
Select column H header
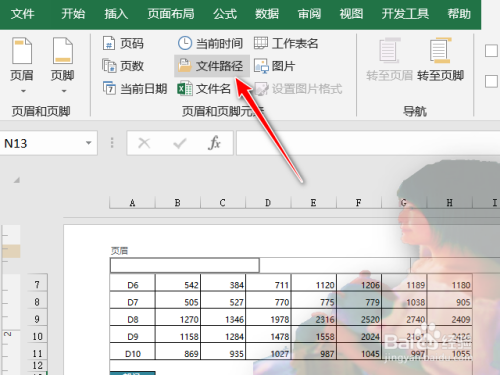tap(449, 203)
